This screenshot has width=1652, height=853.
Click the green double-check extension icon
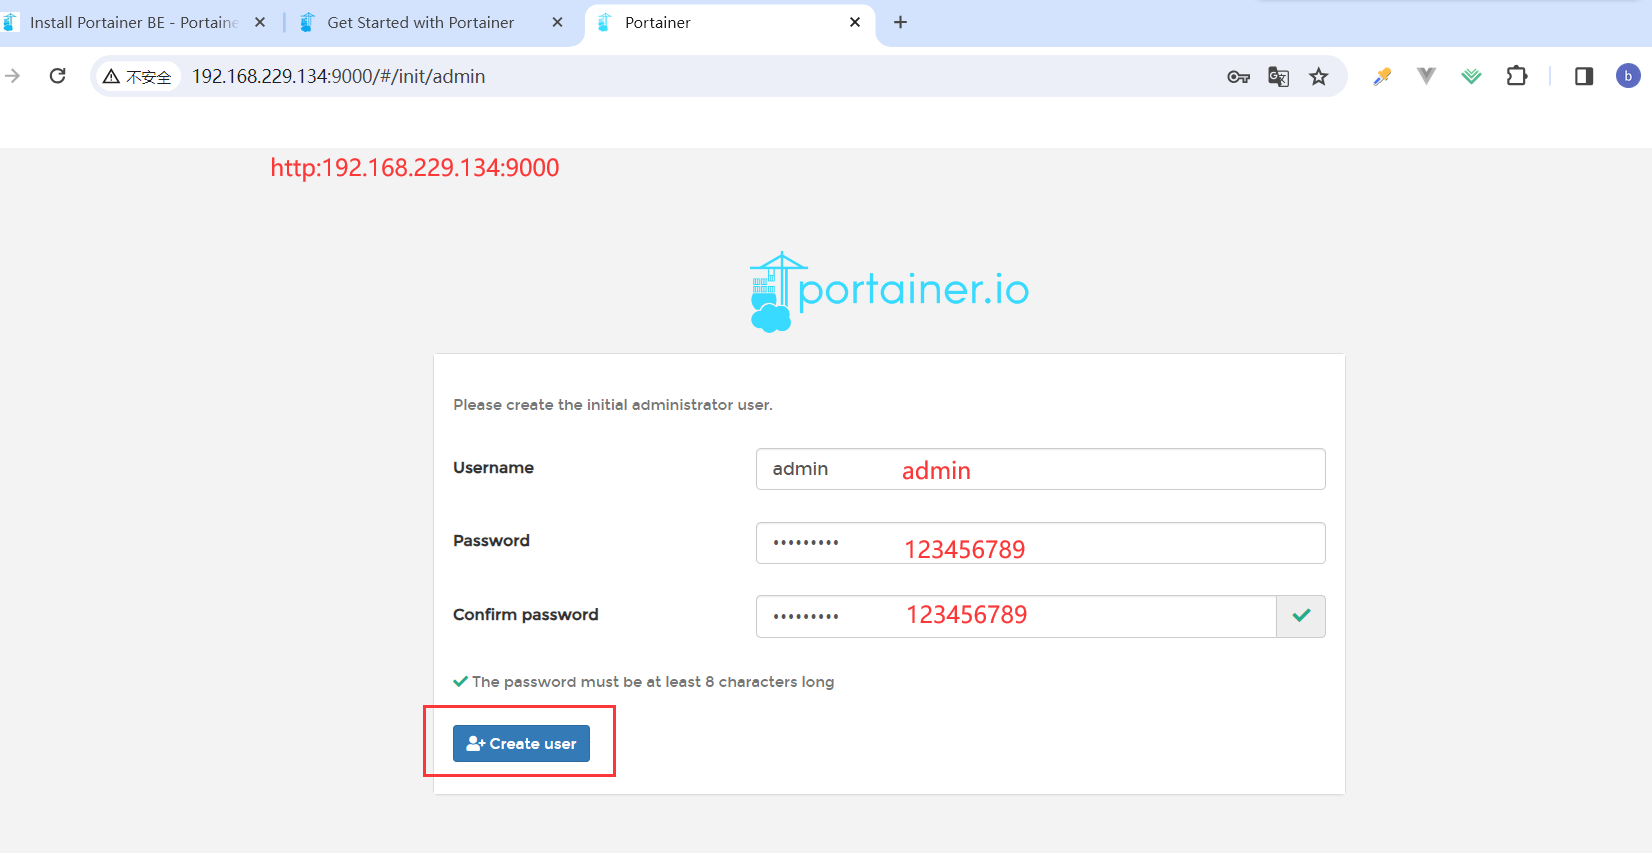click(x=1471, y=76)
